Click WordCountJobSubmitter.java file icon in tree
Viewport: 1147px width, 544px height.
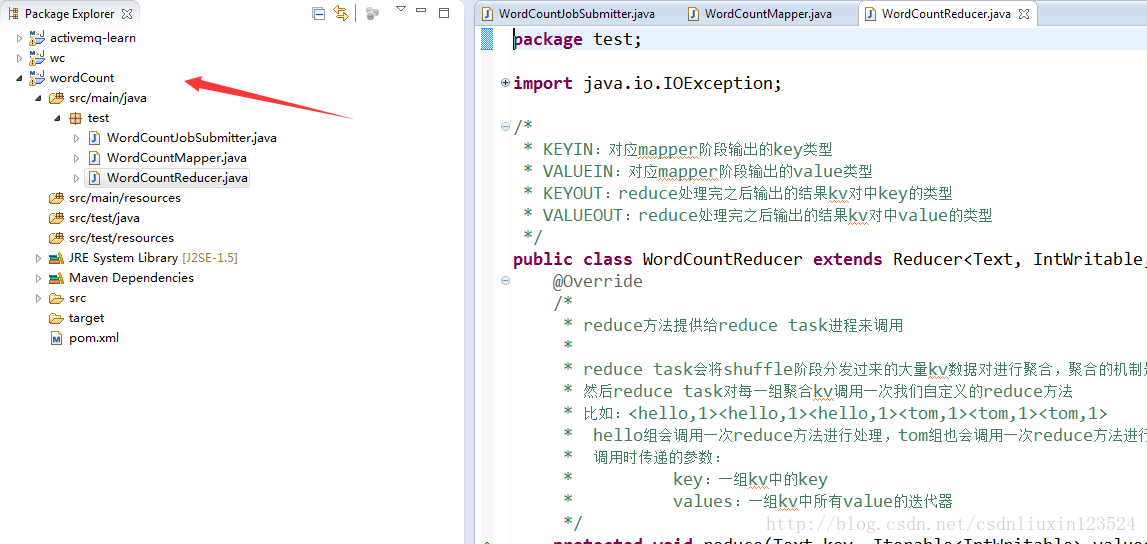pyautogui.click(x=94, y=137)
